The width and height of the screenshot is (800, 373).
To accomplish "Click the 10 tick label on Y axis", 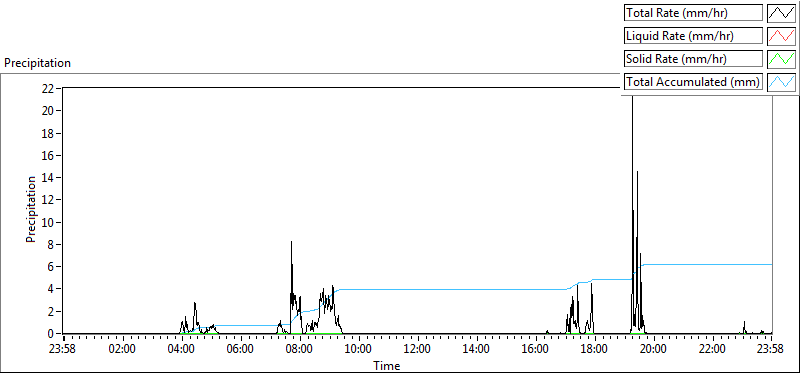I will click(x=49, y=222).
